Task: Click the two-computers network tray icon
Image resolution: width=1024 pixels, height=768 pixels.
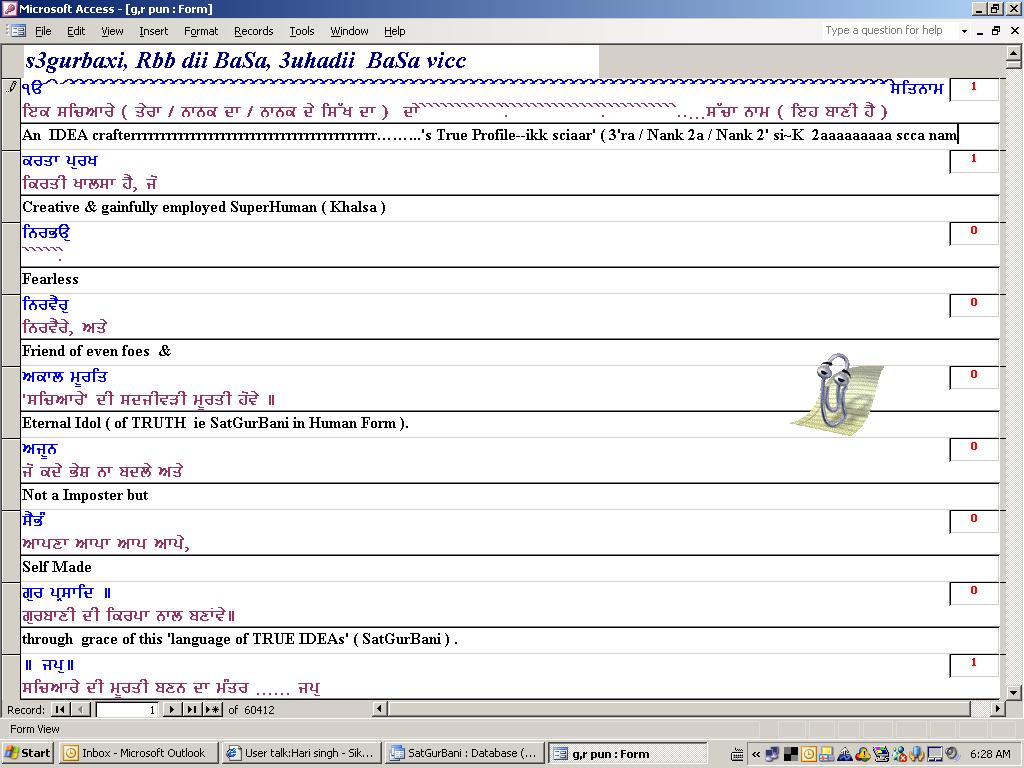Action: coord(772,754)
